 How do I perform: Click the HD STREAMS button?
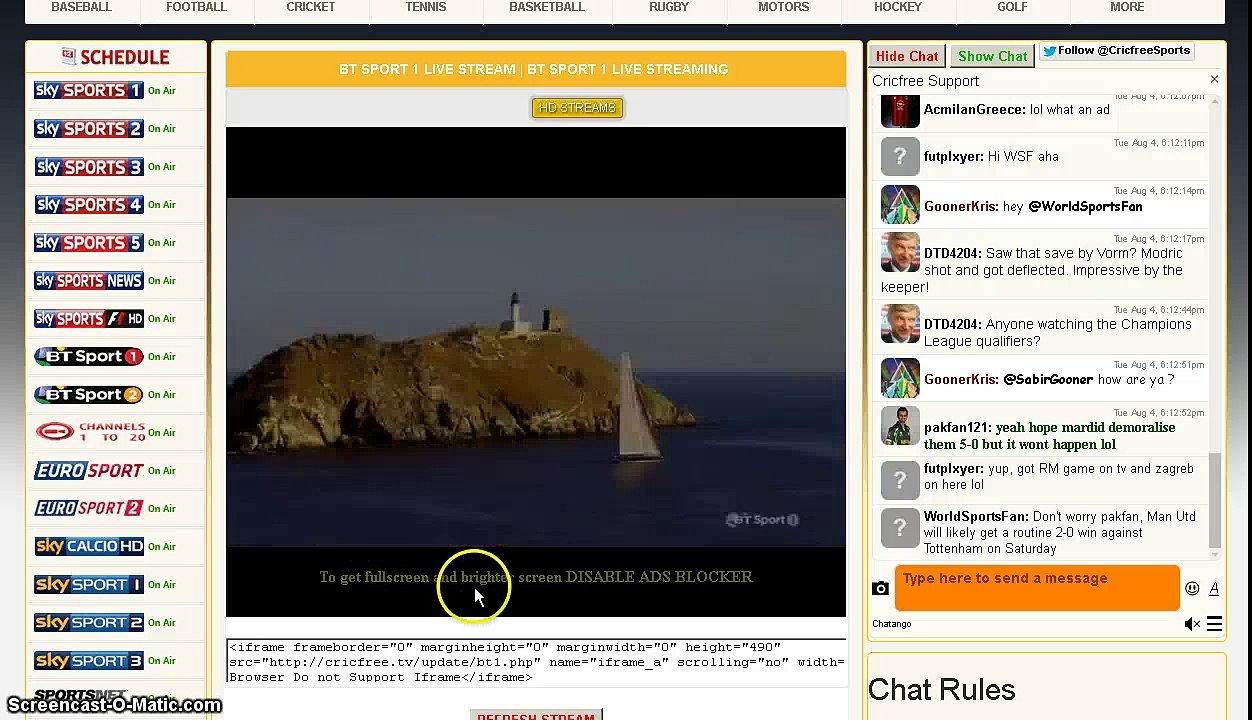coord(577,108)
